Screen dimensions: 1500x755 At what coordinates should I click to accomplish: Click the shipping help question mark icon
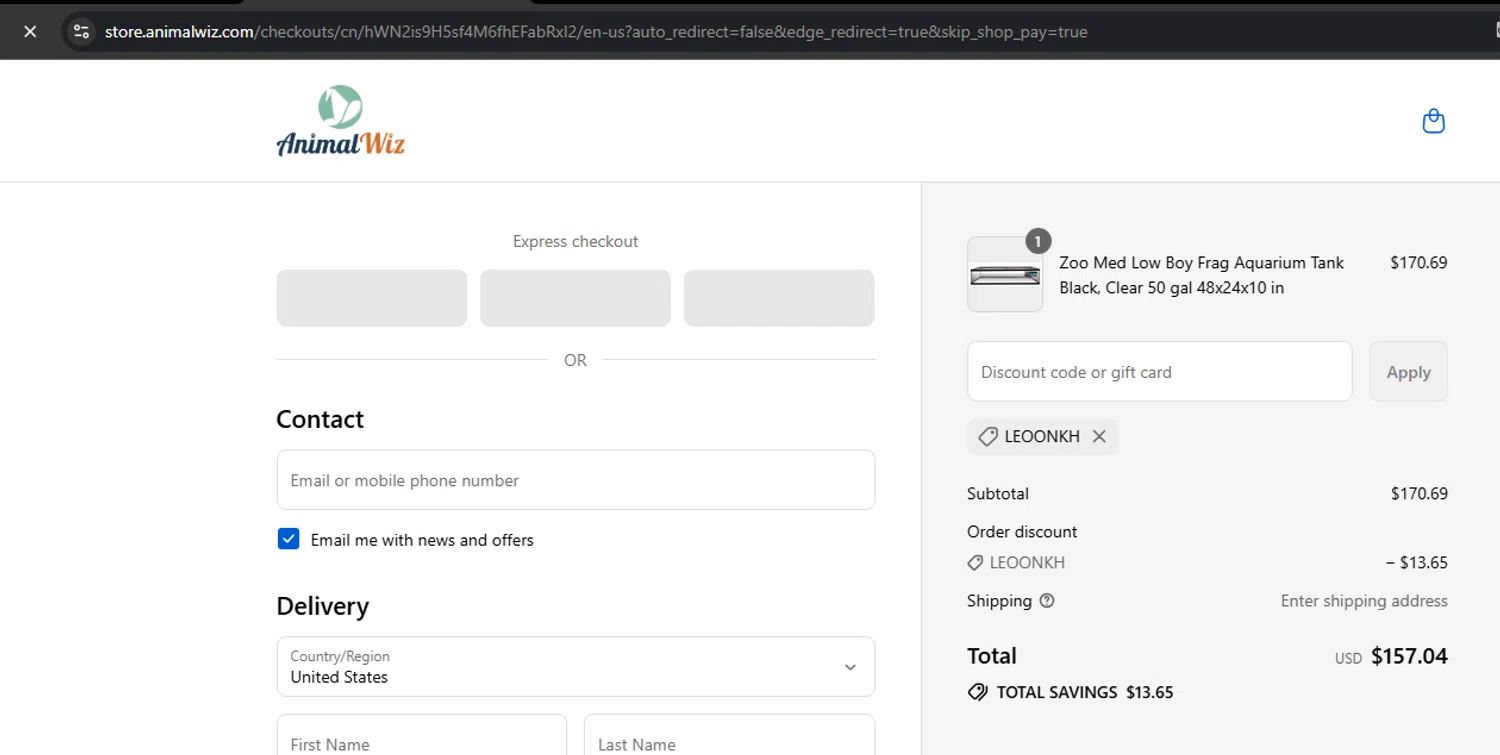[1047, 601]
